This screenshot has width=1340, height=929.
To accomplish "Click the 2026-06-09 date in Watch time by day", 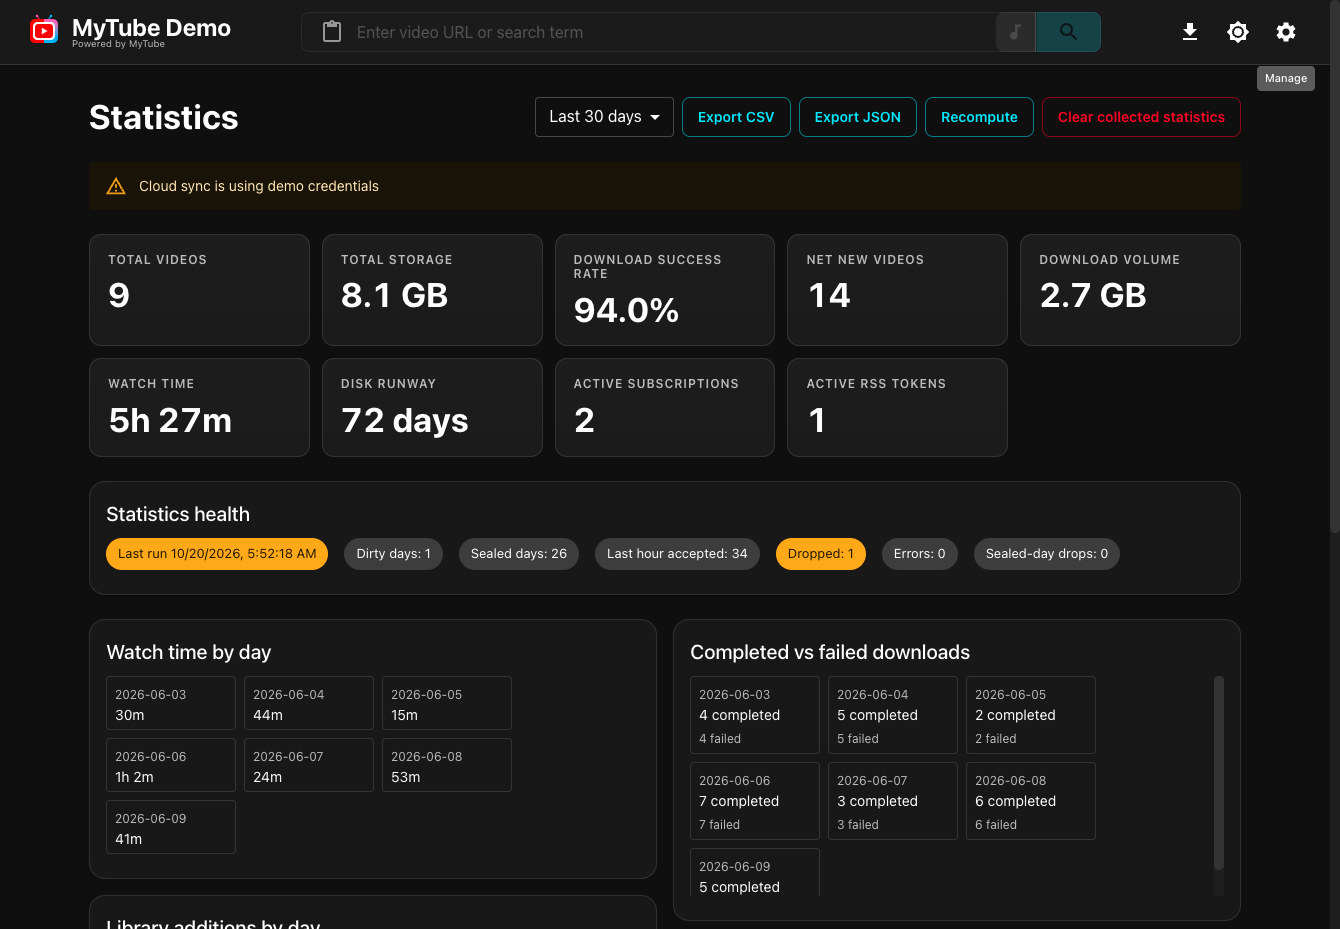I will (151, 818).
